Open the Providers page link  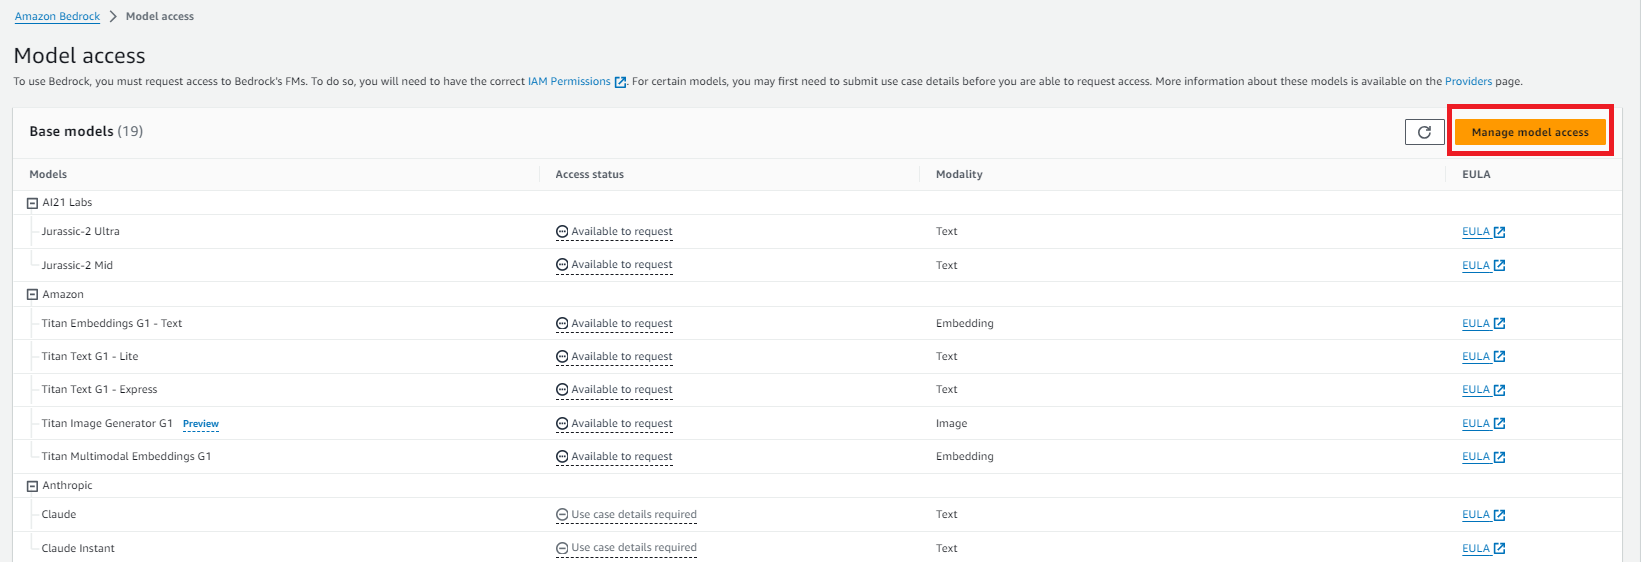click(1468, 82)
